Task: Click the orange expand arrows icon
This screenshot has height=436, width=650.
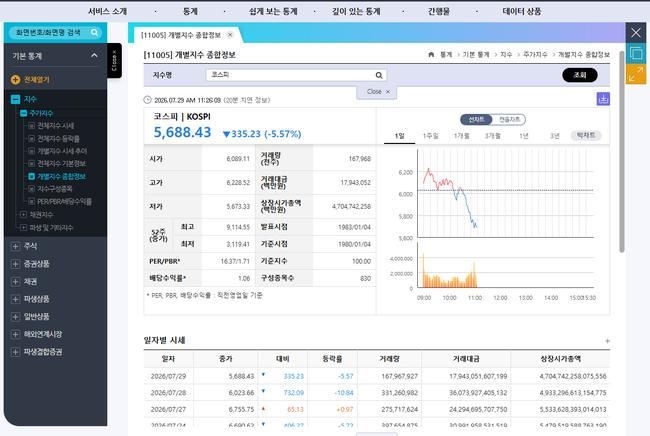Action: (x=636, y=74)
